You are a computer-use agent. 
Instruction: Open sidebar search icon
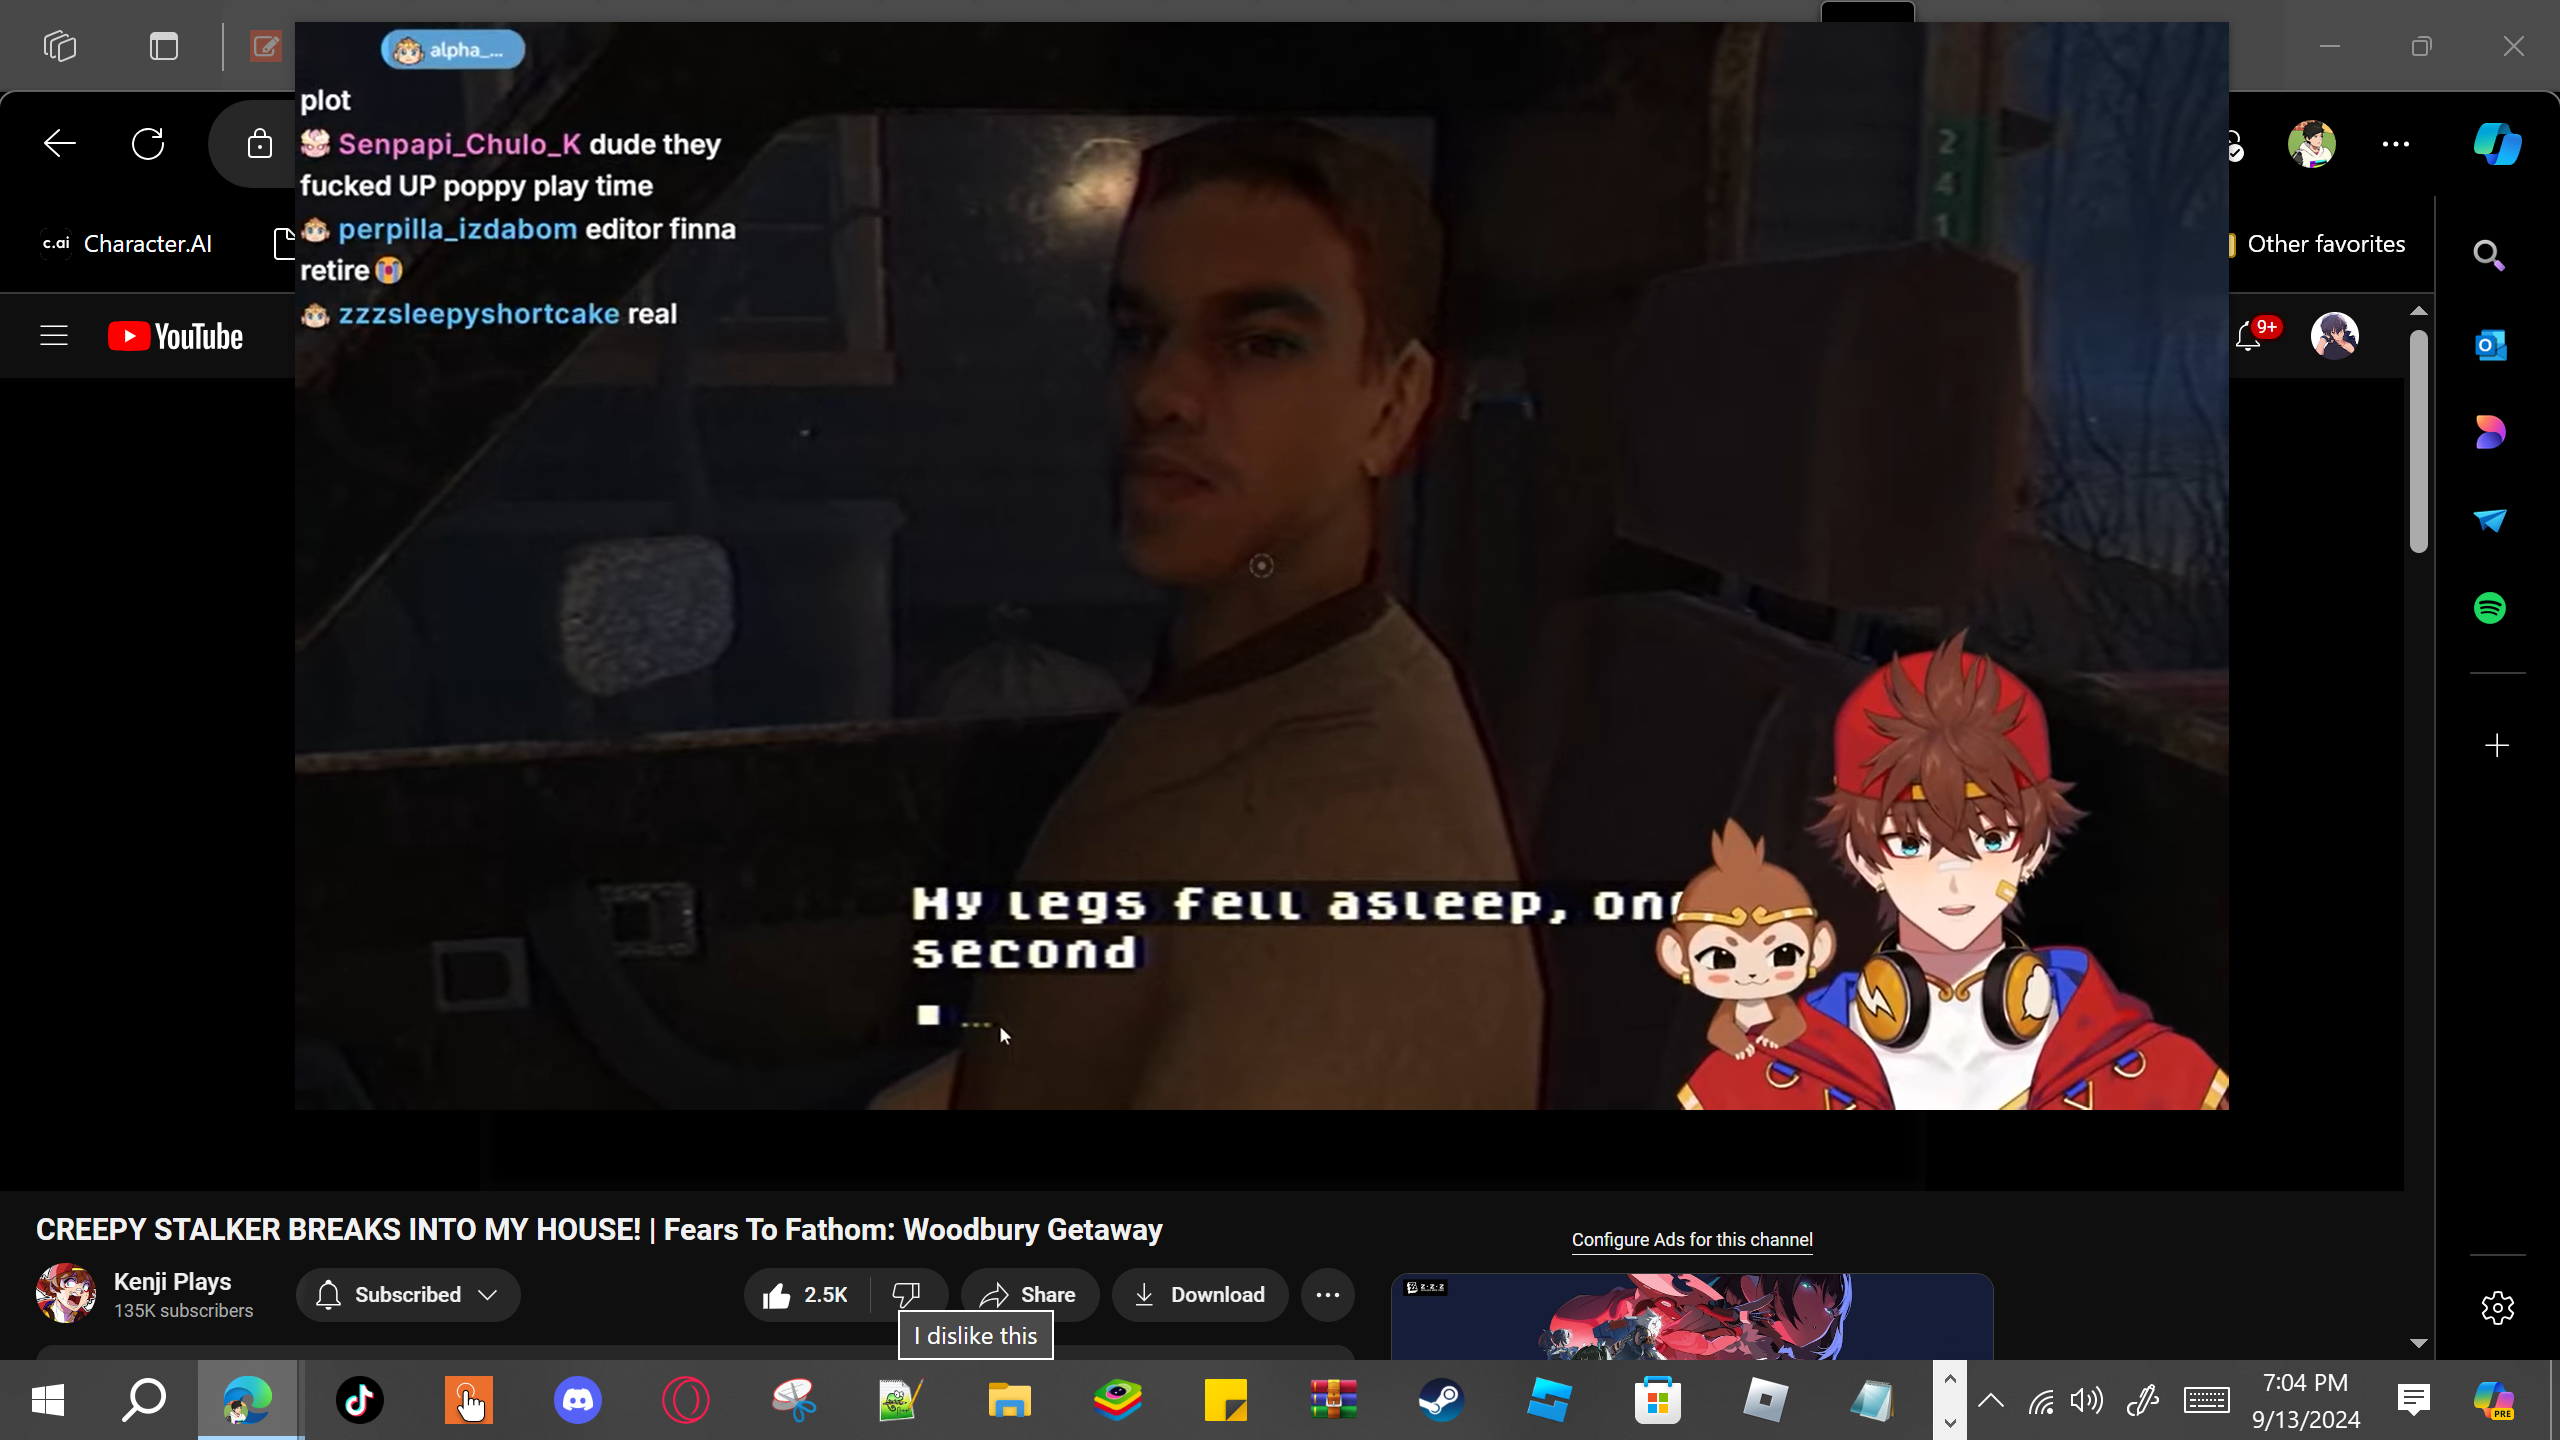[x=2489, y=256]
